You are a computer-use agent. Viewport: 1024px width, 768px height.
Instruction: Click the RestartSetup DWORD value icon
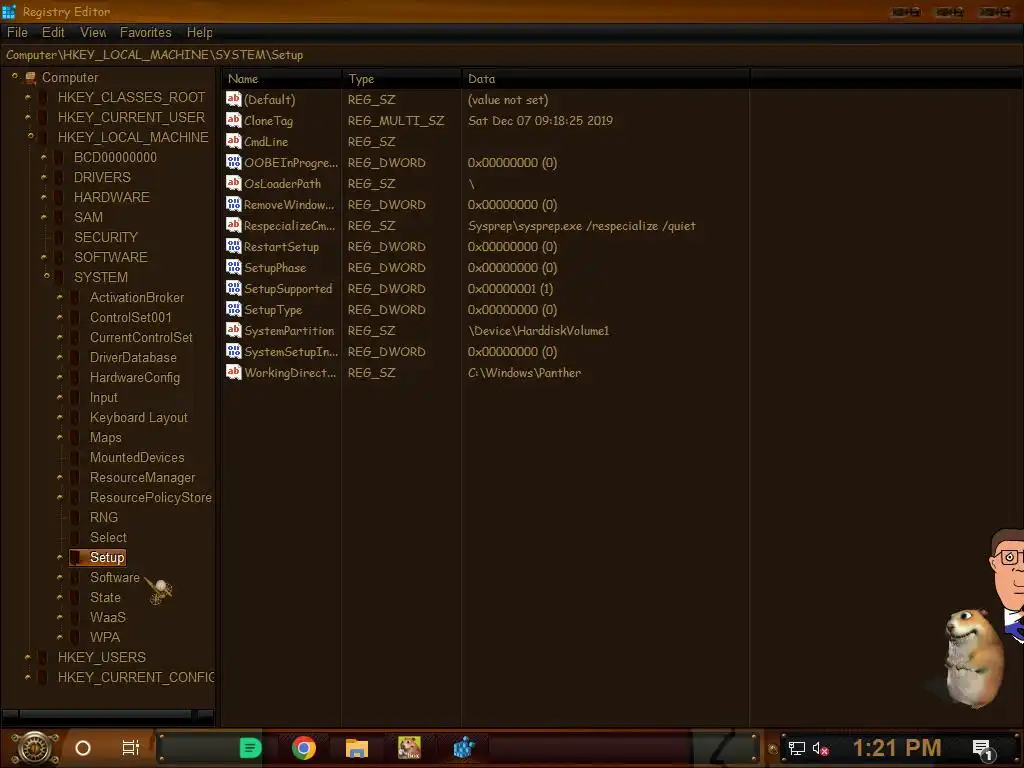tap(233, 246)
